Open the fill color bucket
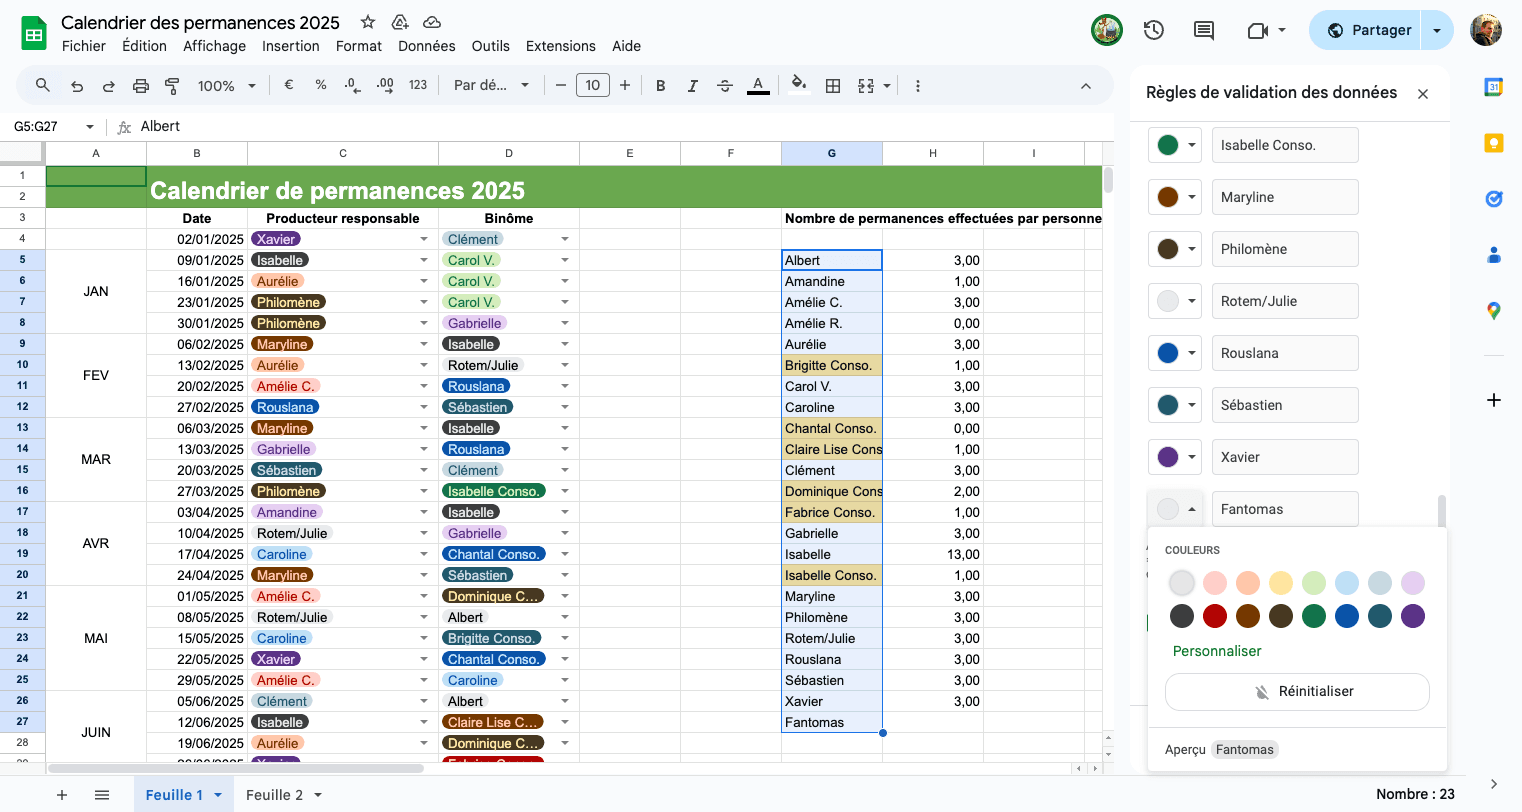The width and height of the screenshot is (1522, 812). 798,84
